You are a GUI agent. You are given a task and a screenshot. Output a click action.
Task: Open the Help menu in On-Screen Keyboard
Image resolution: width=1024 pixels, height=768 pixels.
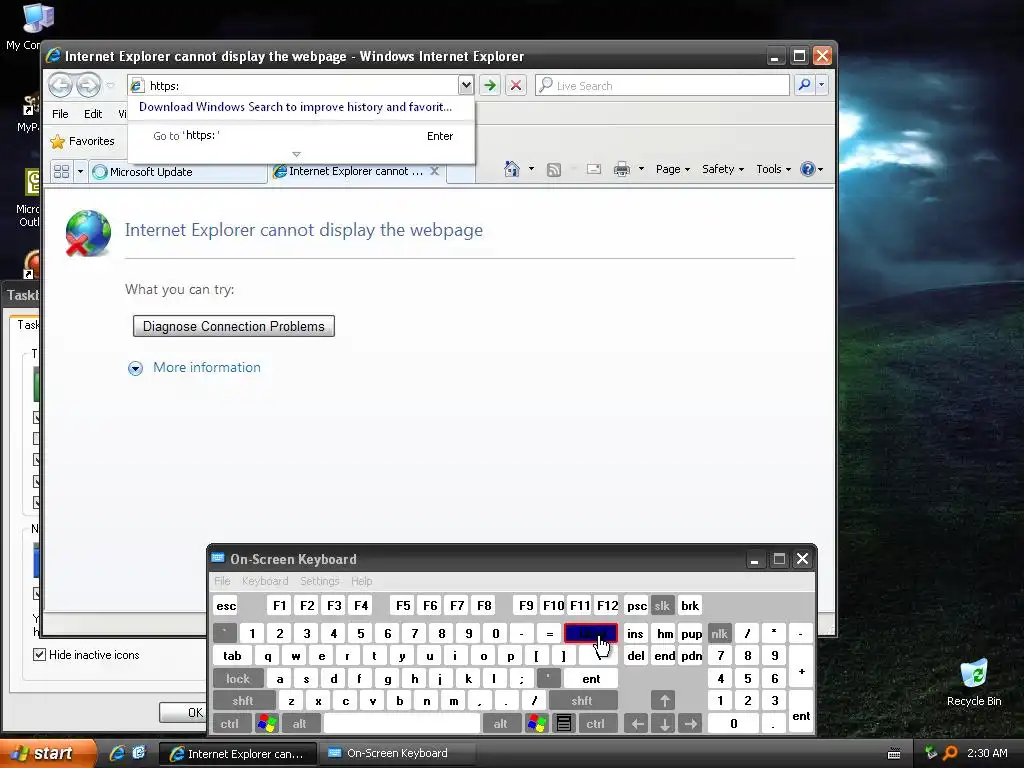(x=361, y=581)
